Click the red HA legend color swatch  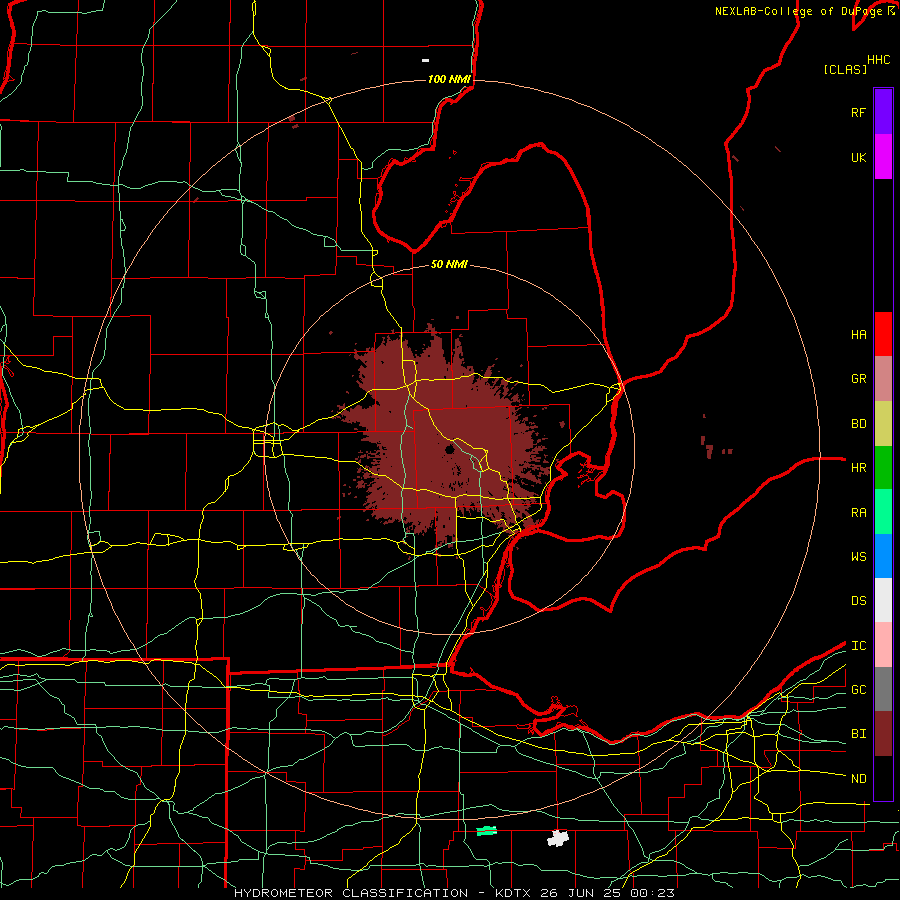883,334
